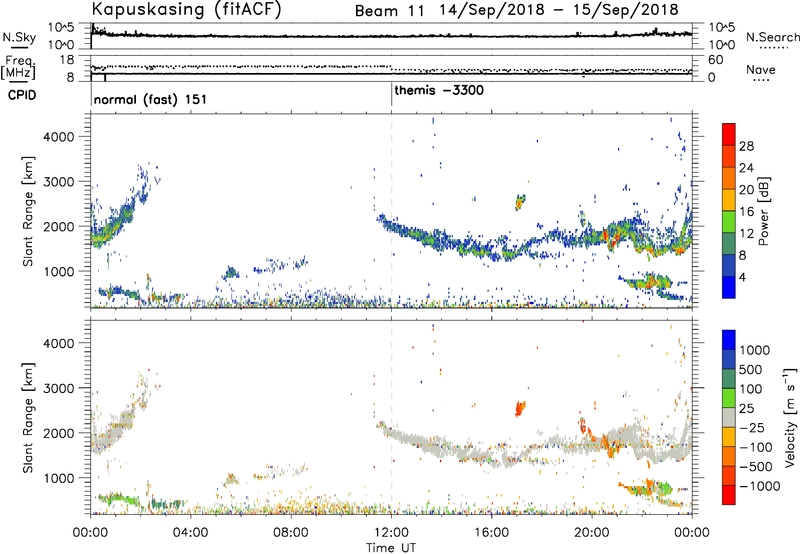Click the 500 tick on Velocity colorbar
Viewport: 800px width, 554px height.
click(751, 370)
